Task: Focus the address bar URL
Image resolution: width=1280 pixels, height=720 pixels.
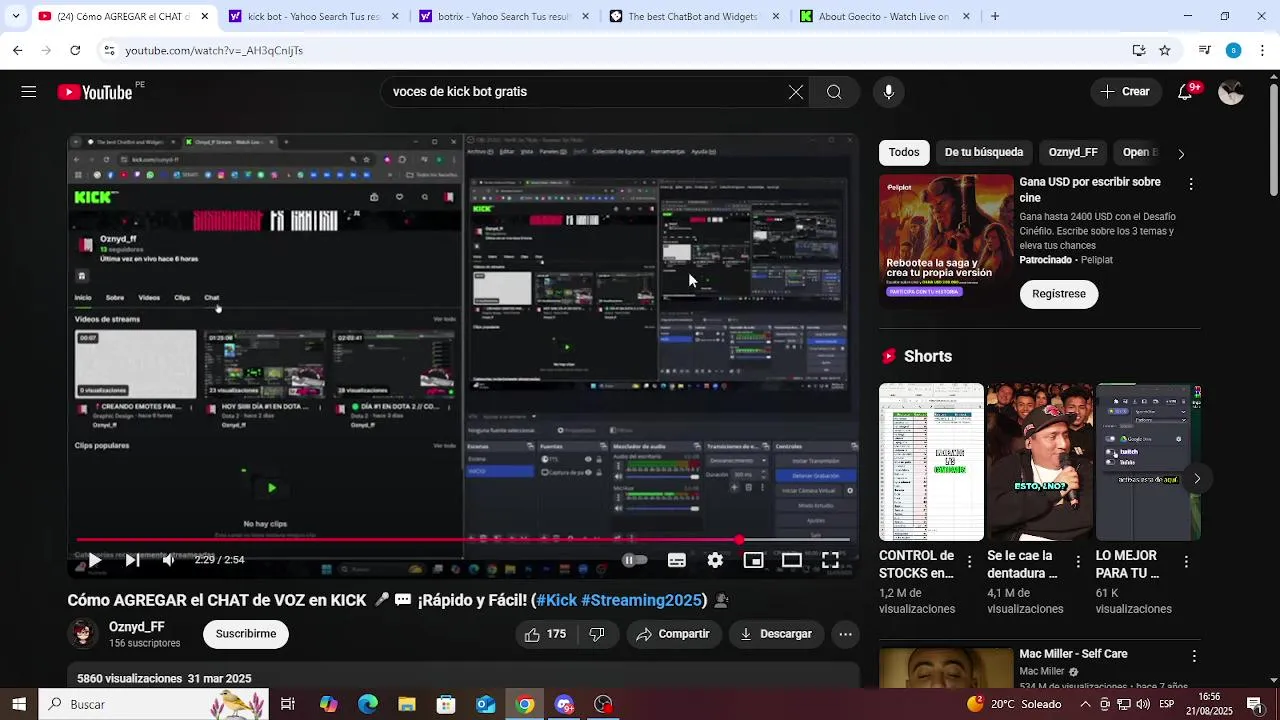Action: pyautogui.click(x=214, y=50)
